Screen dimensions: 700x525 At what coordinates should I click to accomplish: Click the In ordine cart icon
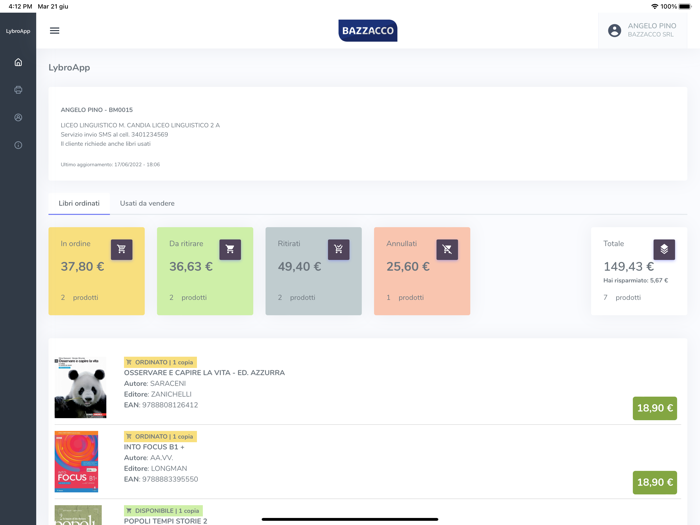coord(121,249)
